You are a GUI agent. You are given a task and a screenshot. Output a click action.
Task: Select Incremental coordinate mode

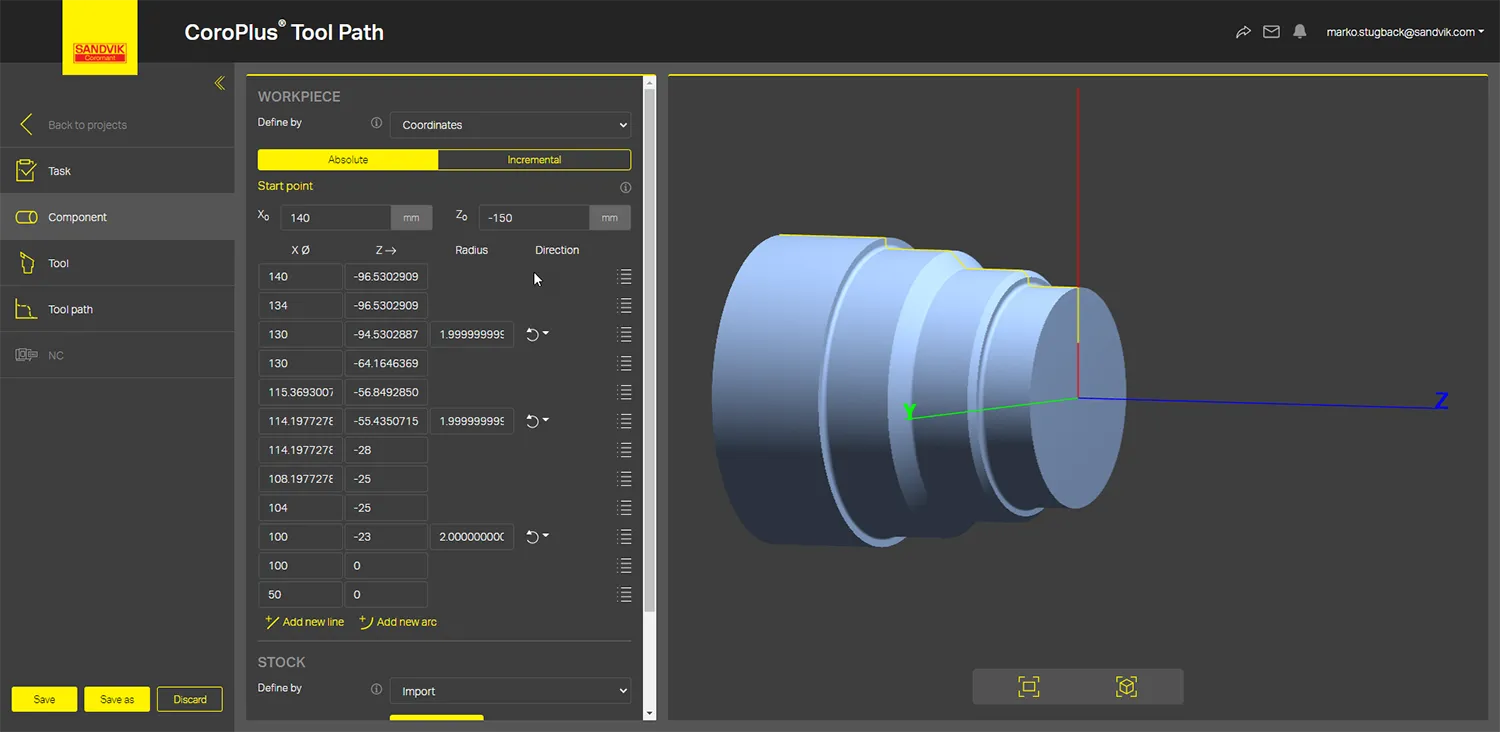point(534,160)
